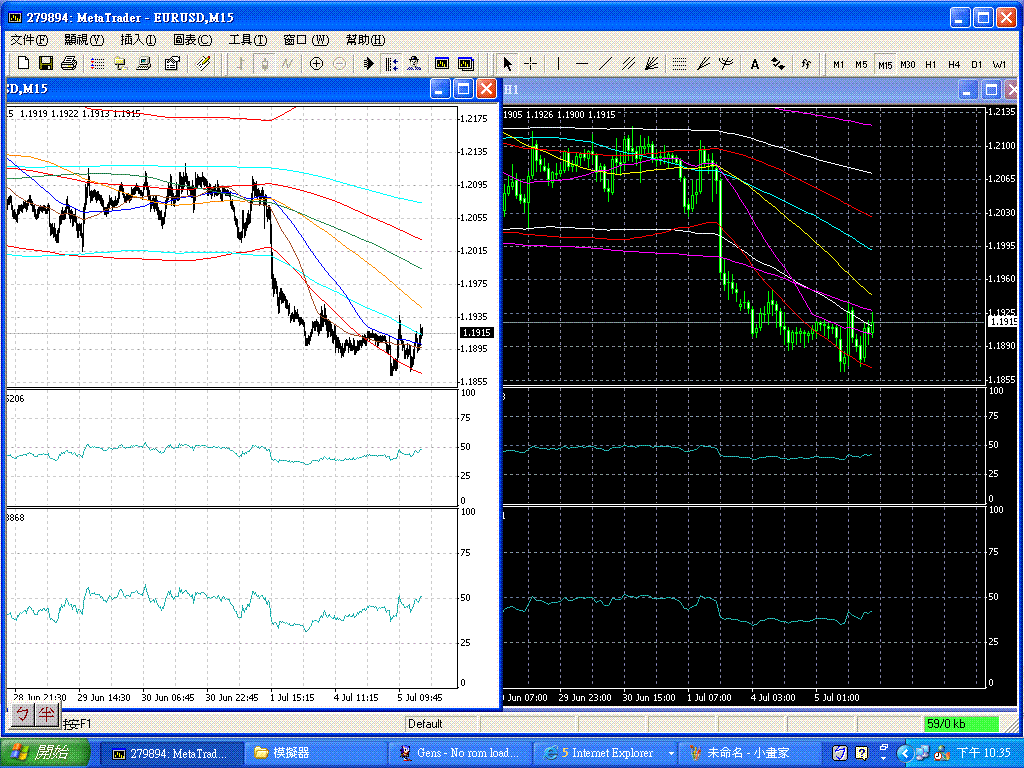Switch timeframe to M30
The image size is (1024, 768).
908,65
